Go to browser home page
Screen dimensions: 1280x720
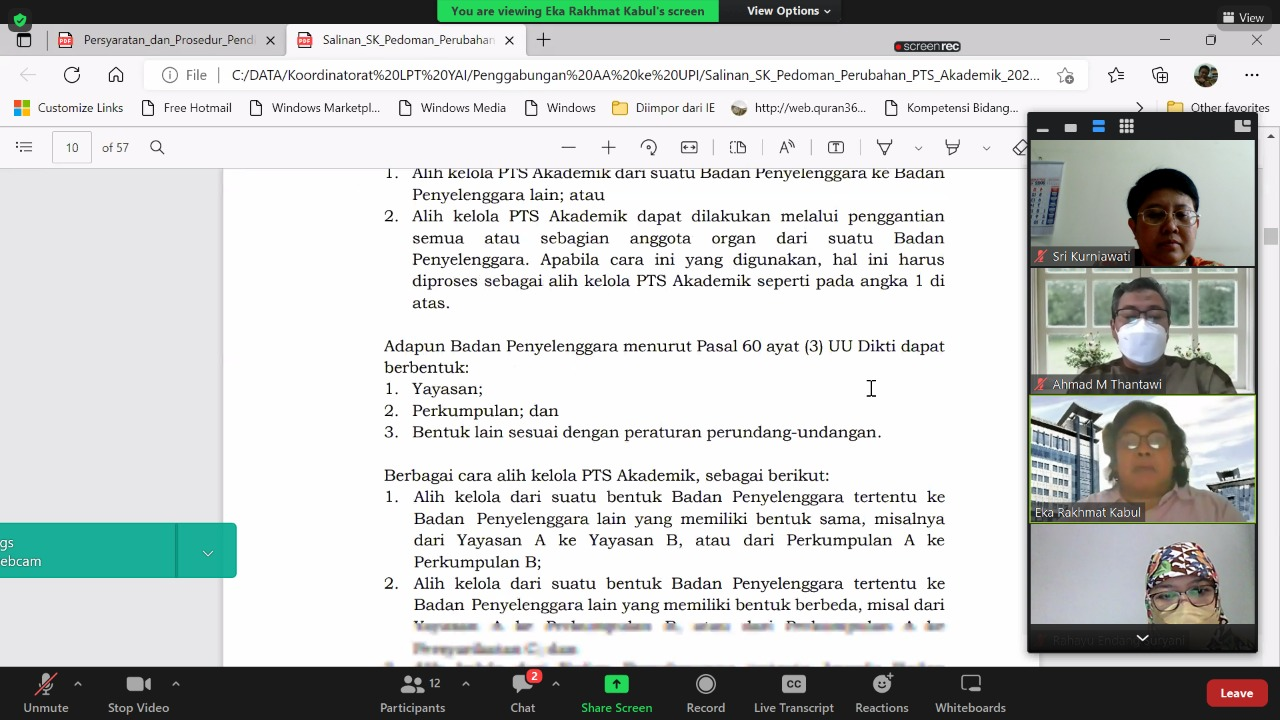pyautogui.click(x=116, y=75)
